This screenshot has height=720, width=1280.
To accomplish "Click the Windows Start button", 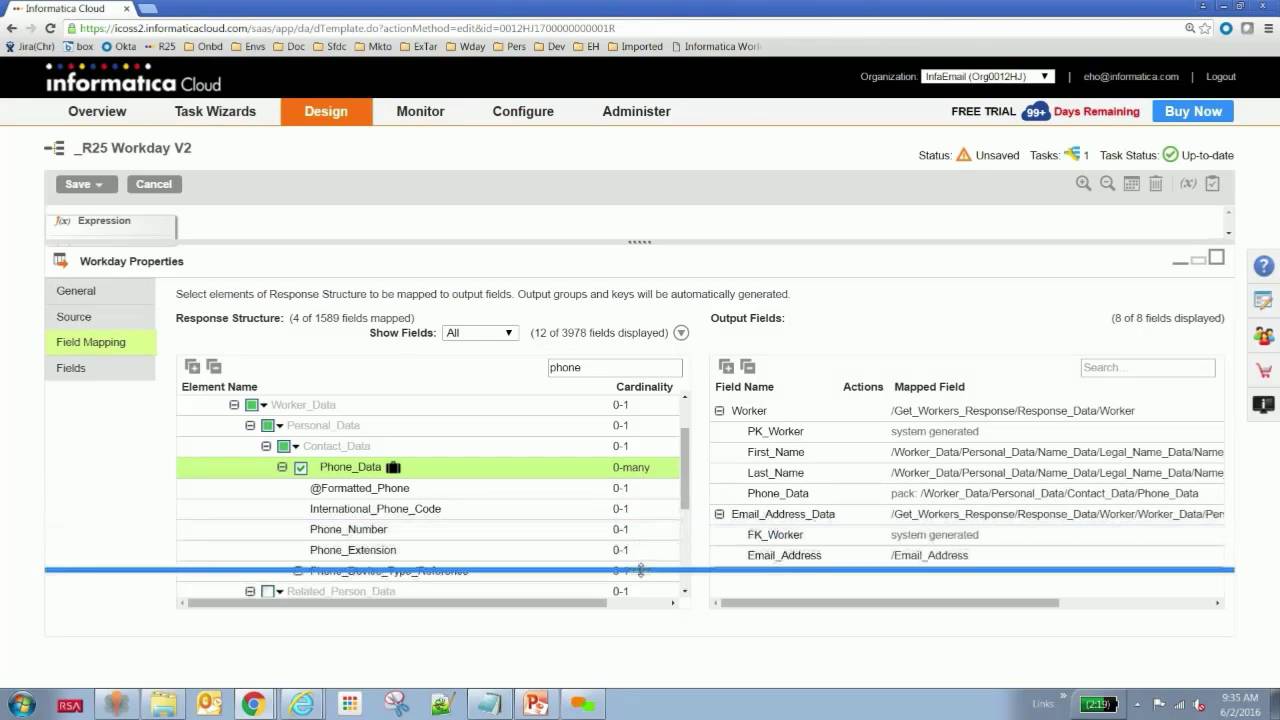I will coord(21,704).
